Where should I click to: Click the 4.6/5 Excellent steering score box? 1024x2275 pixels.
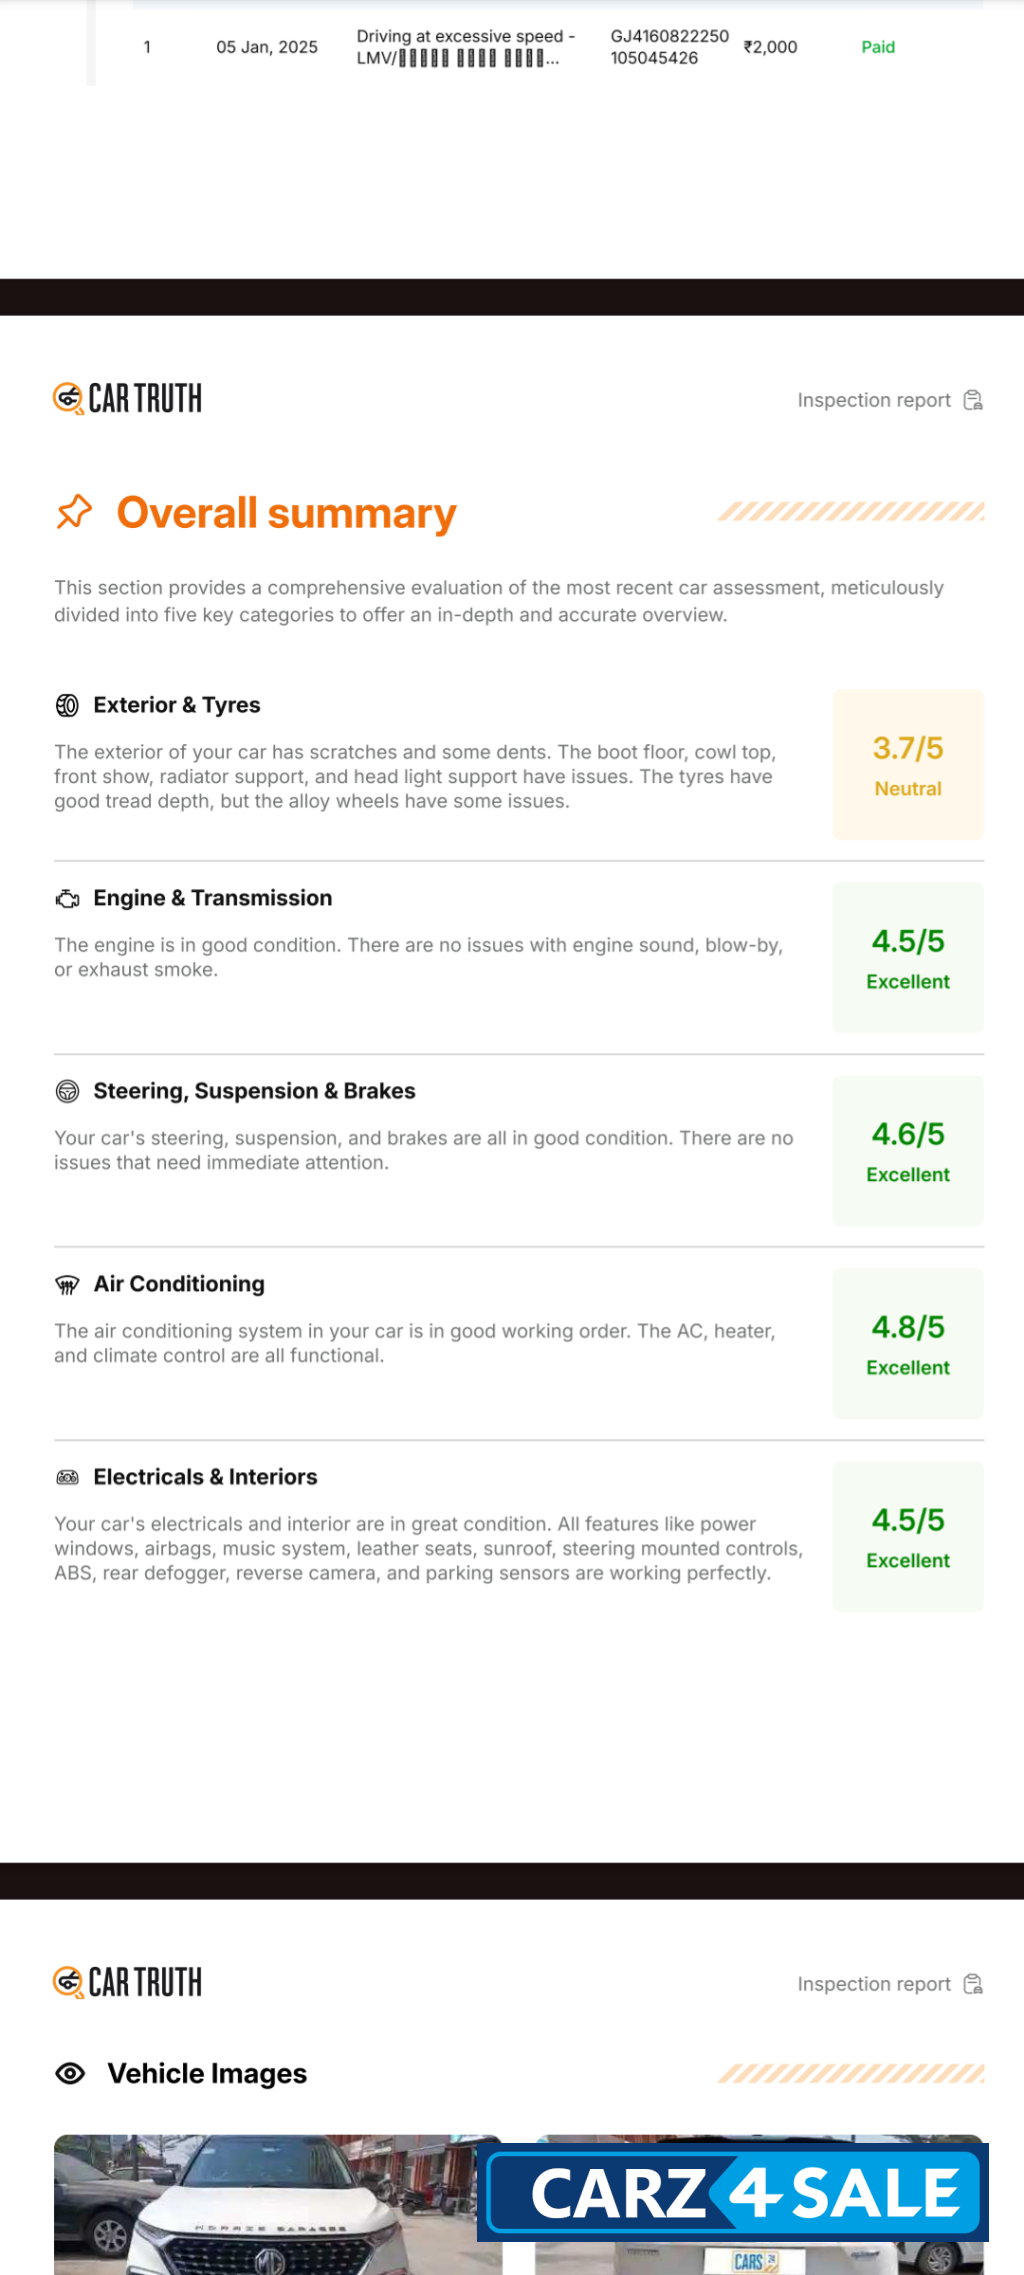(908, 1151)
